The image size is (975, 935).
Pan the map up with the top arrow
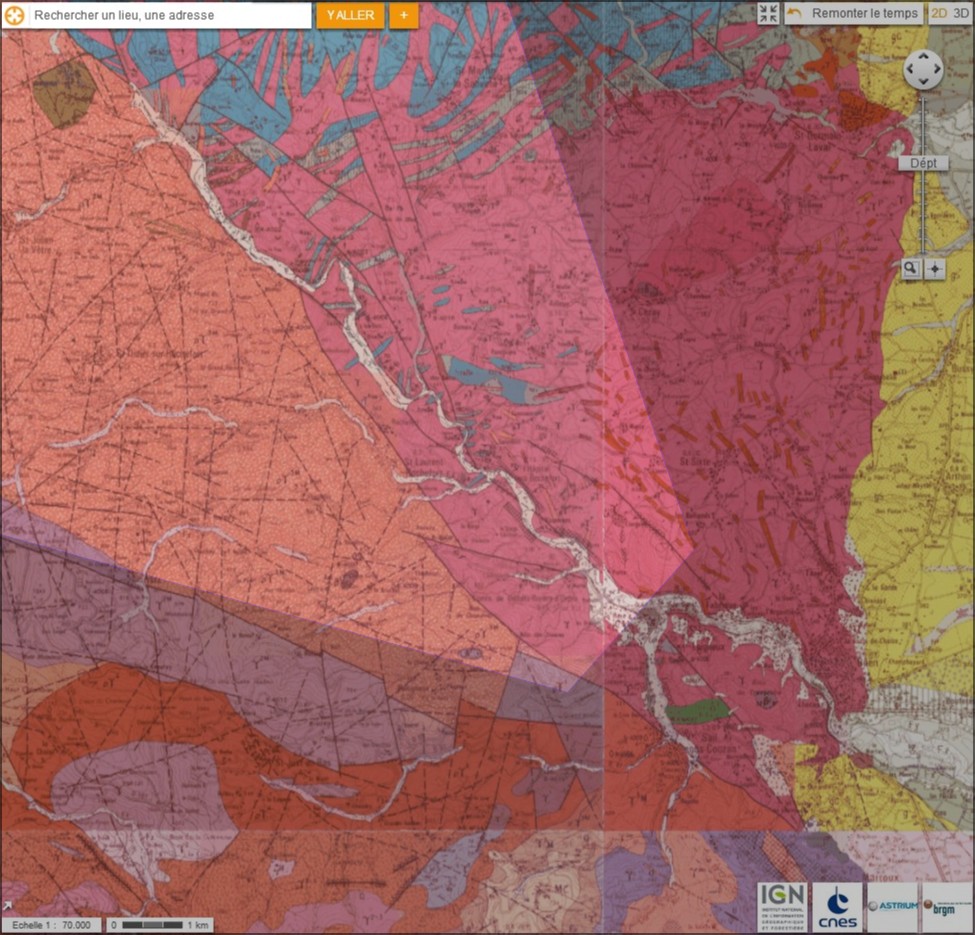tap(922, 57)
